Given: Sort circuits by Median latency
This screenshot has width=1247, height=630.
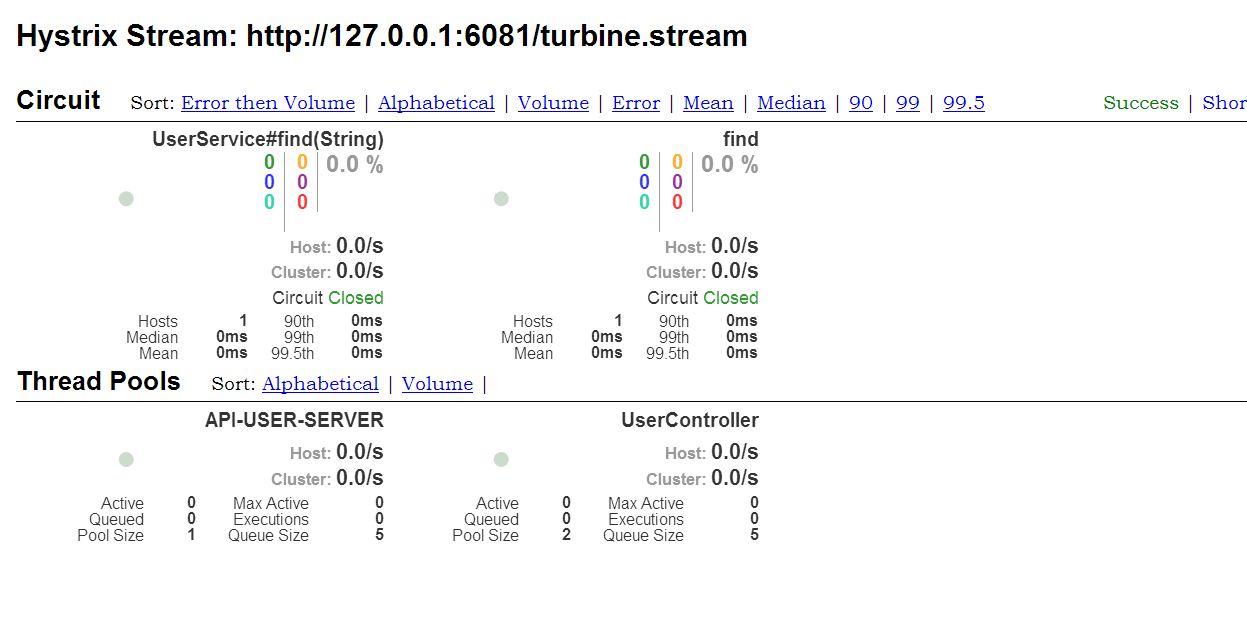Looking at the screenshot, I should [x=791, y=103].
